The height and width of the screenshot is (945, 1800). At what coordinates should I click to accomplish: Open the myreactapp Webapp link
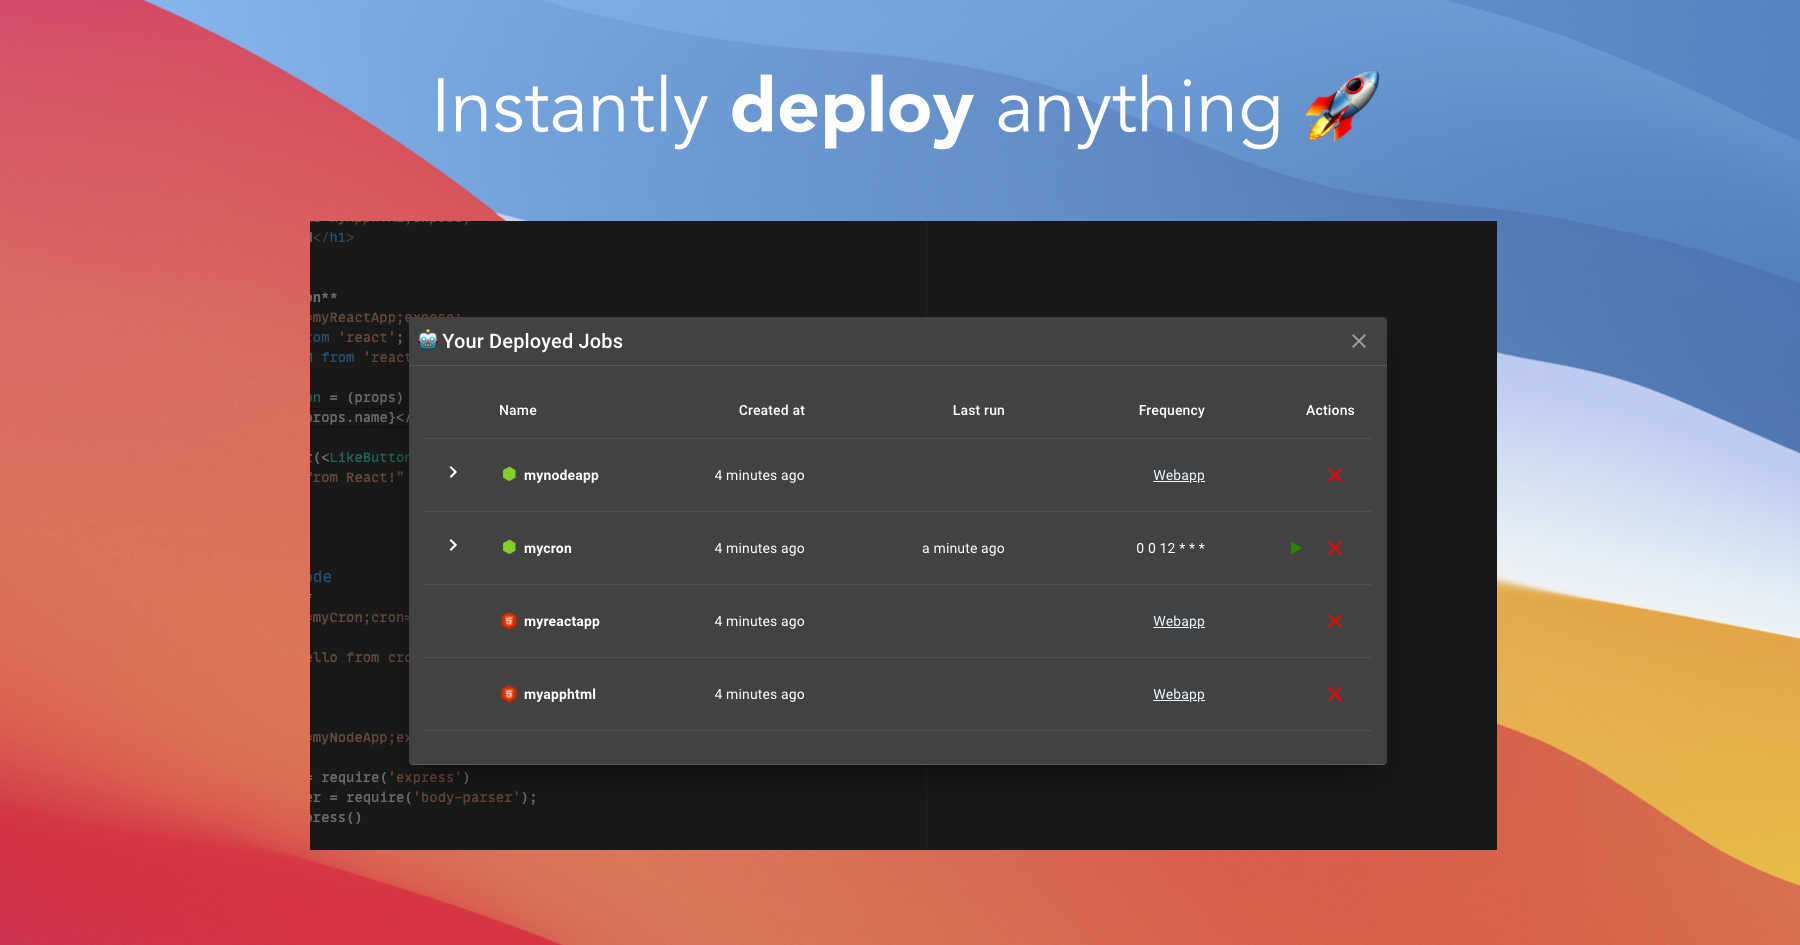(x=1178, y=621)
